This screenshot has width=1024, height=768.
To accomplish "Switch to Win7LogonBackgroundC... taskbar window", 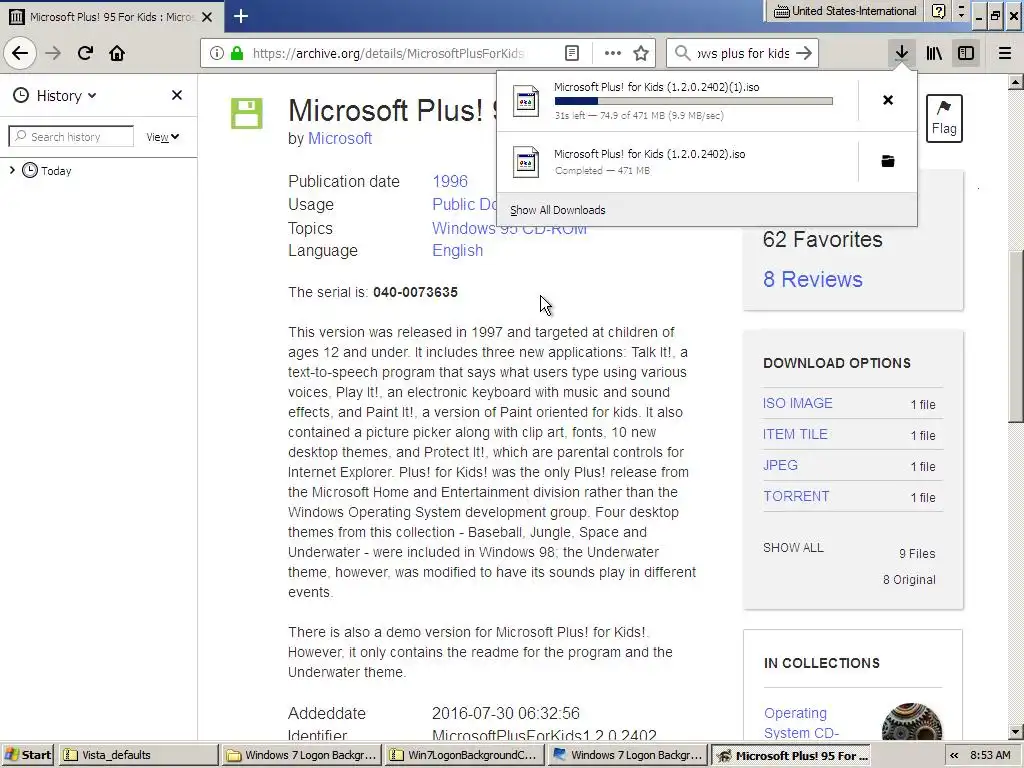I will coord(464,755).
